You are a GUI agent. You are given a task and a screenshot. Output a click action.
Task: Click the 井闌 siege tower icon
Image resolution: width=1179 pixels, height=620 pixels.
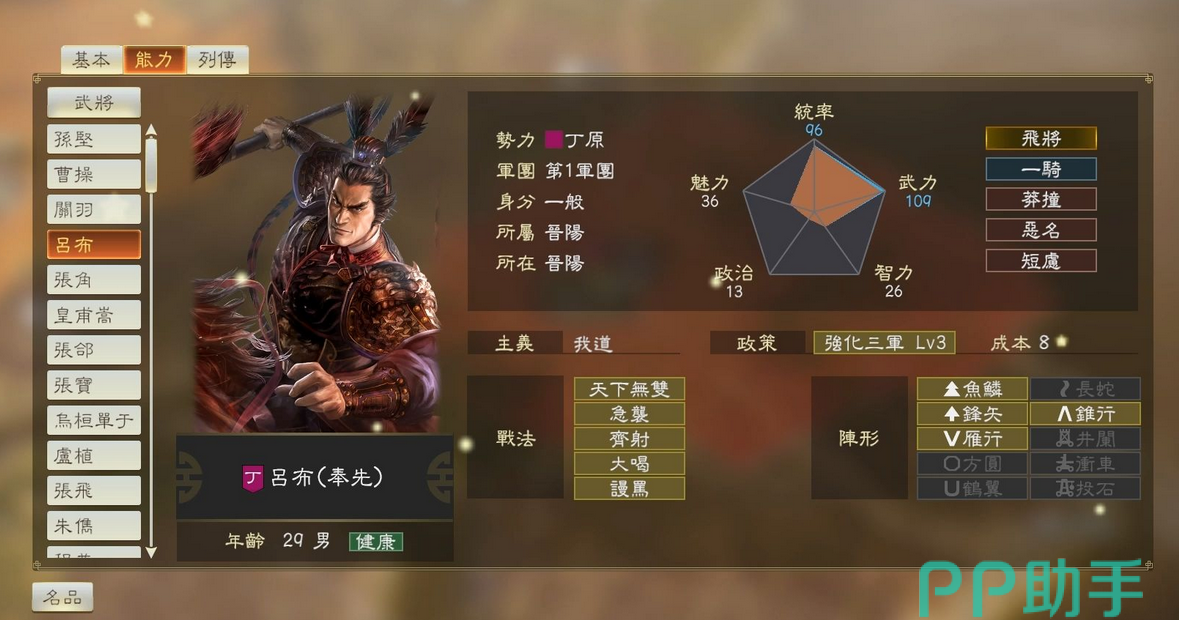[1086, 438]
